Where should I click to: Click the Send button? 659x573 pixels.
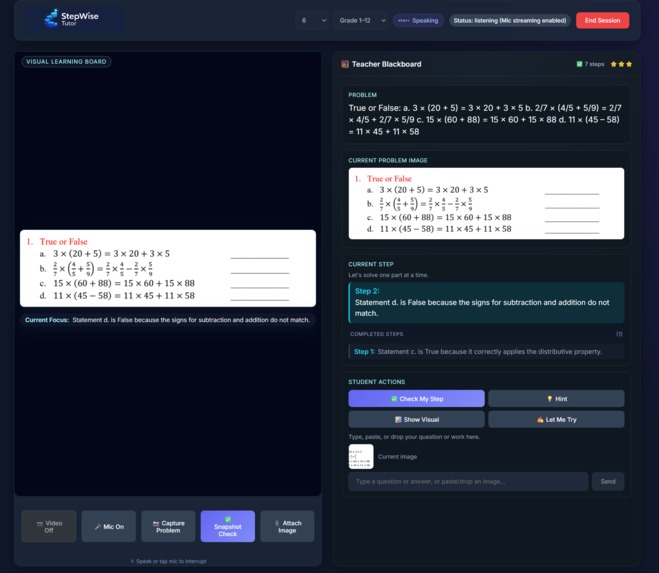pos(608,481)
